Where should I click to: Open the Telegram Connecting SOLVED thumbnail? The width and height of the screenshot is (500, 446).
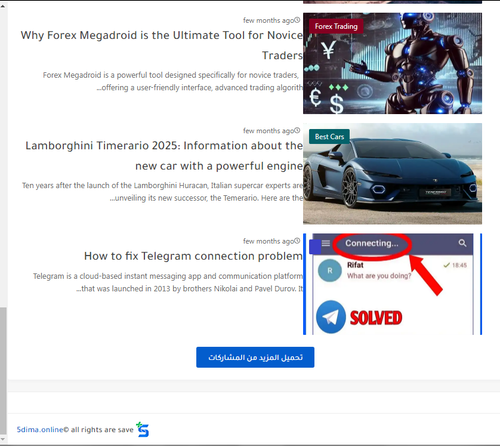coord(392,284)
